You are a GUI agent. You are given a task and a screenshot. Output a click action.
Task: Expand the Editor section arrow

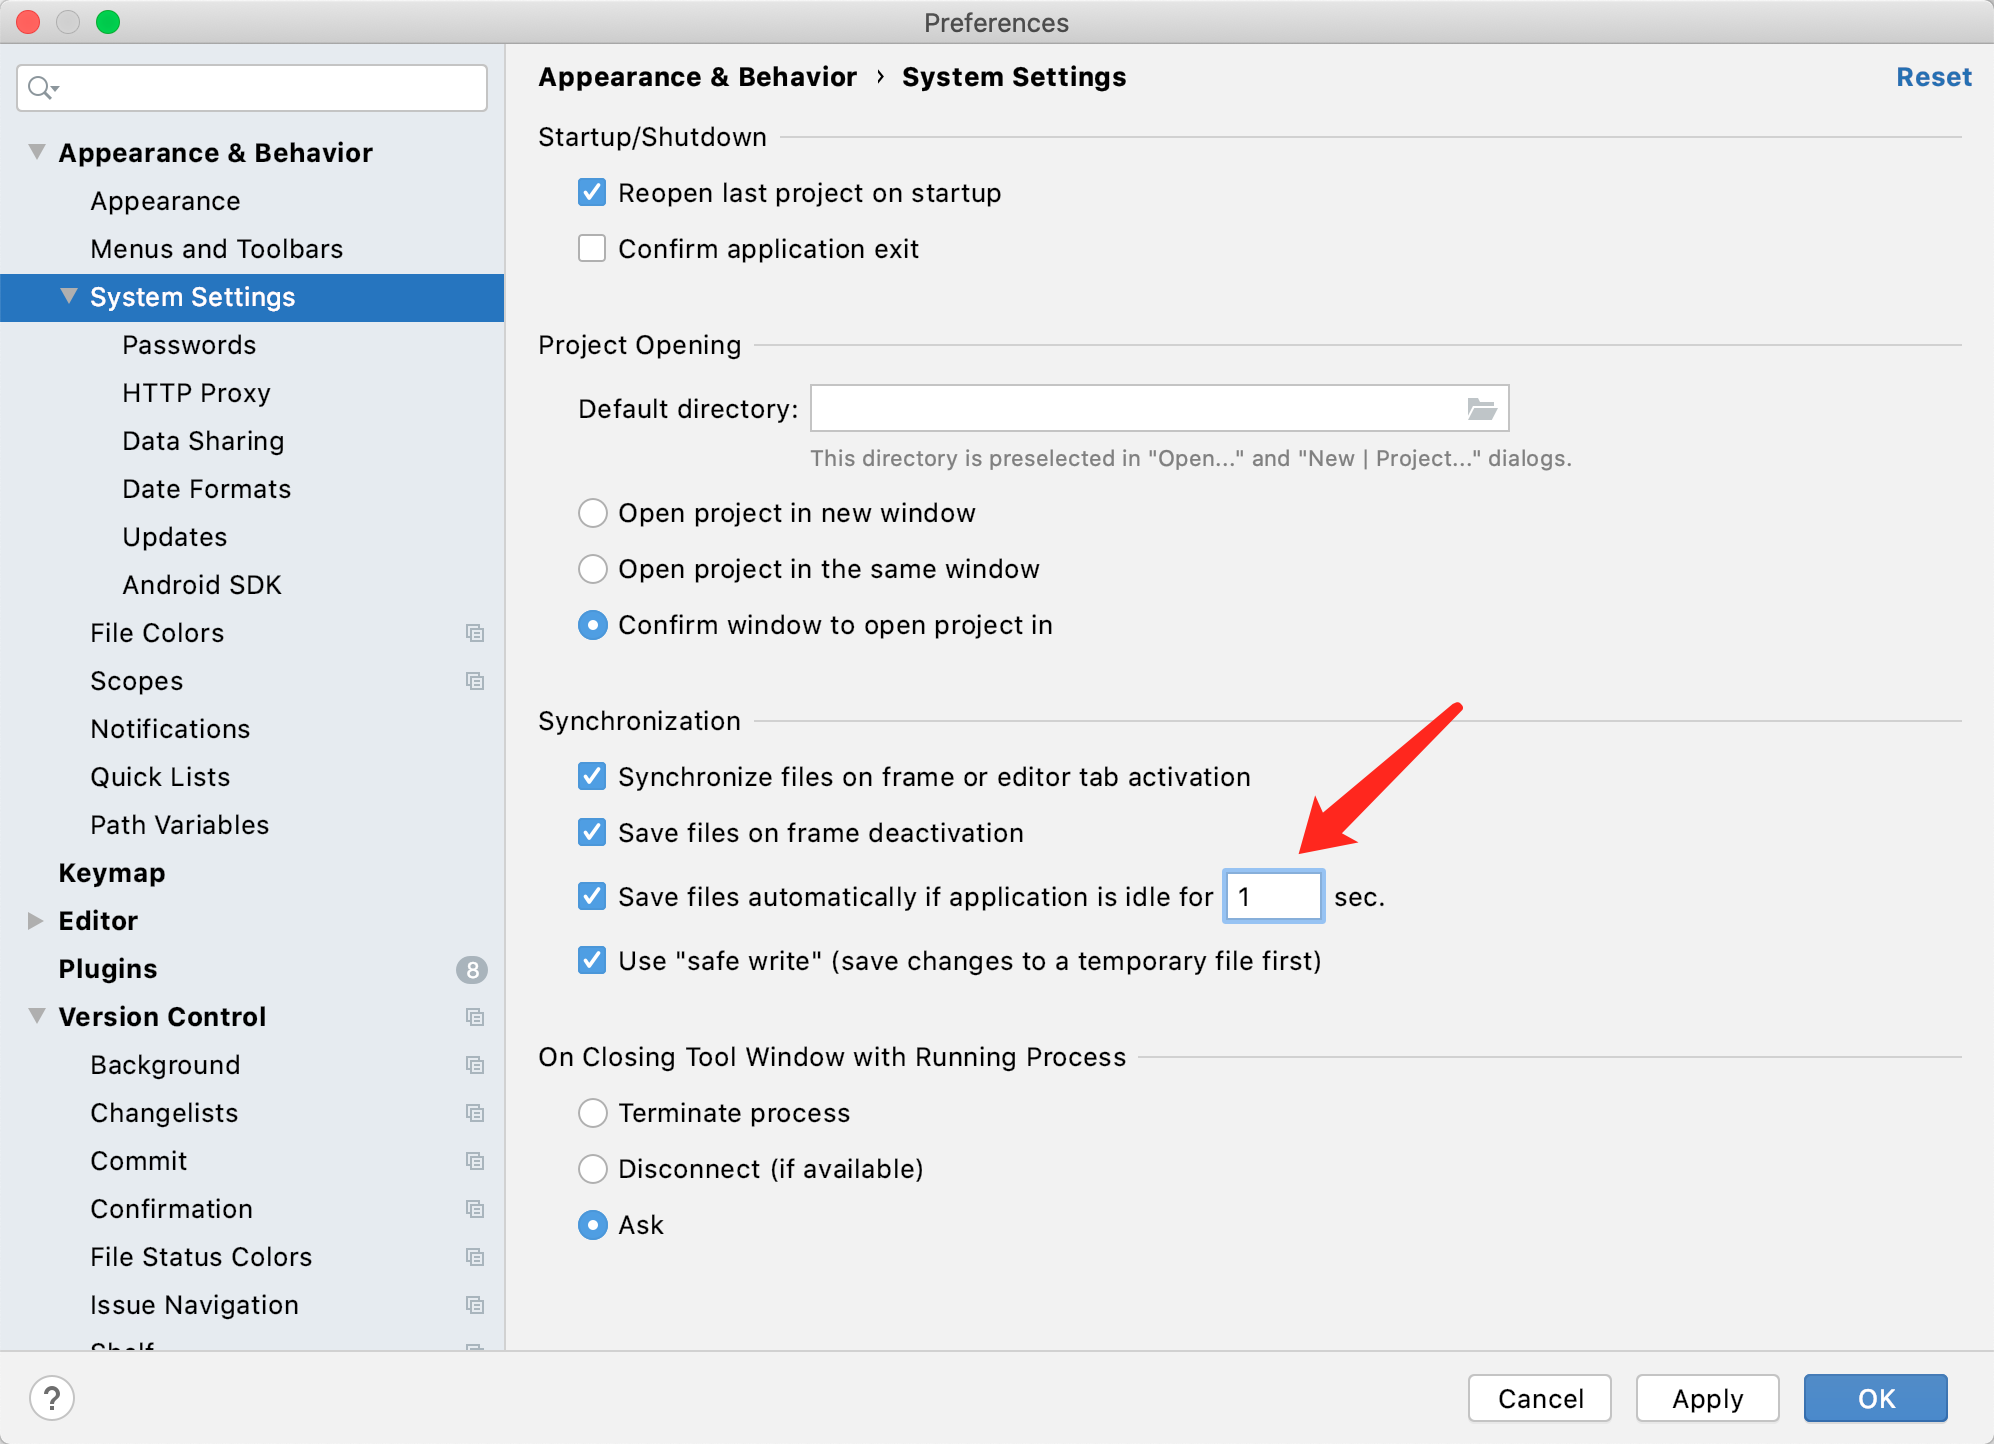coord(36,921)
